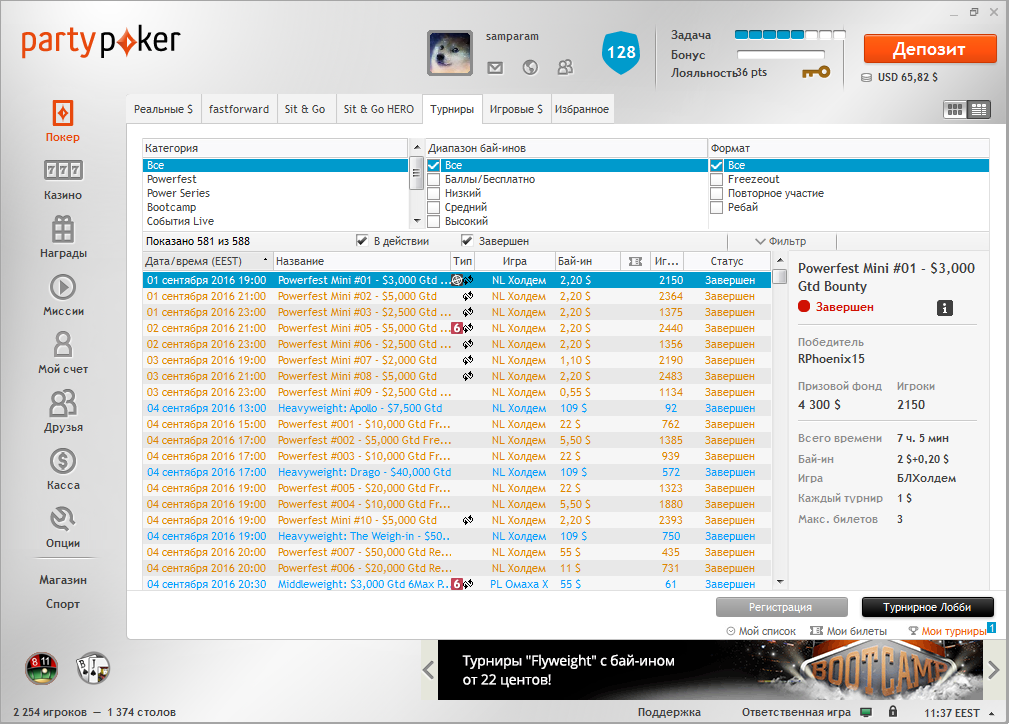
Task: Launch the blackjack cards icon
Action: 93,668
